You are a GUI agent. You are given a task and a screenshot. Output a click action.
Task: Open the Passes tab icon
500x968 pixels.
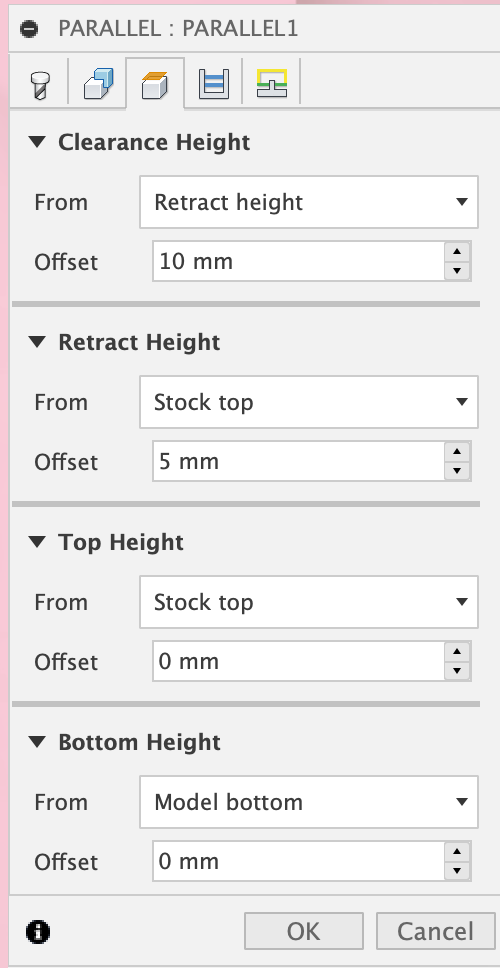pyautogui.click(x=214, y=83)
